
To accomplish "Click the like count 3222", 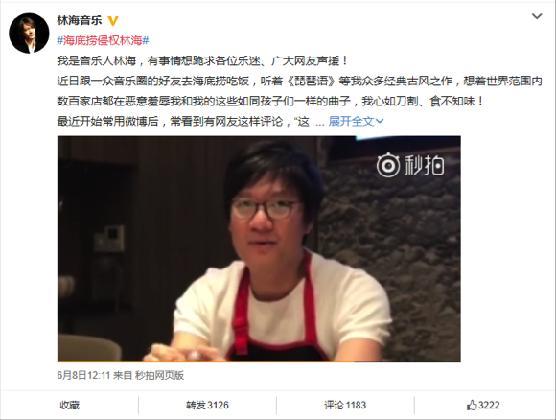I will 489,405.
